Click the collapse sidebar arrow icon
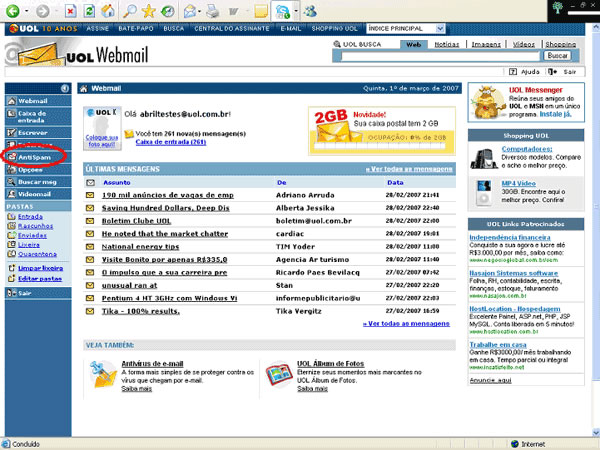 point(65,88)
